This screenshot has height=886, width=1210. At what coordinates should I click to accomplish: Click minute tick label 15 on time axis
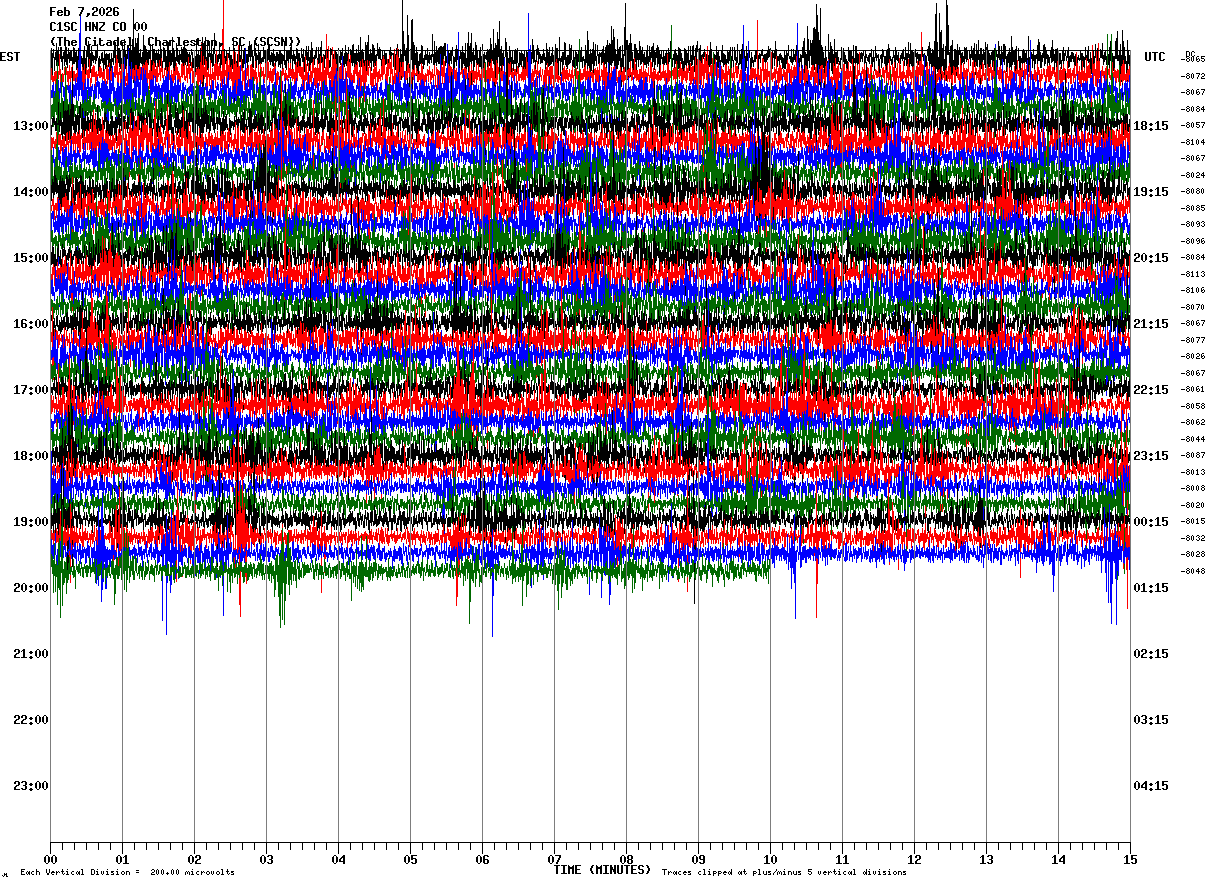pos(1130,859)
